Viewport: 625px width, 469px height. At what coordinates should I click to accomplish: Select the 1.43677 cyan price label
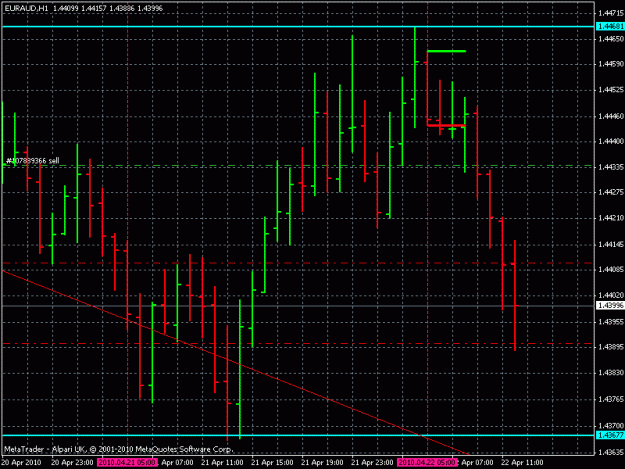click(611, 435)
